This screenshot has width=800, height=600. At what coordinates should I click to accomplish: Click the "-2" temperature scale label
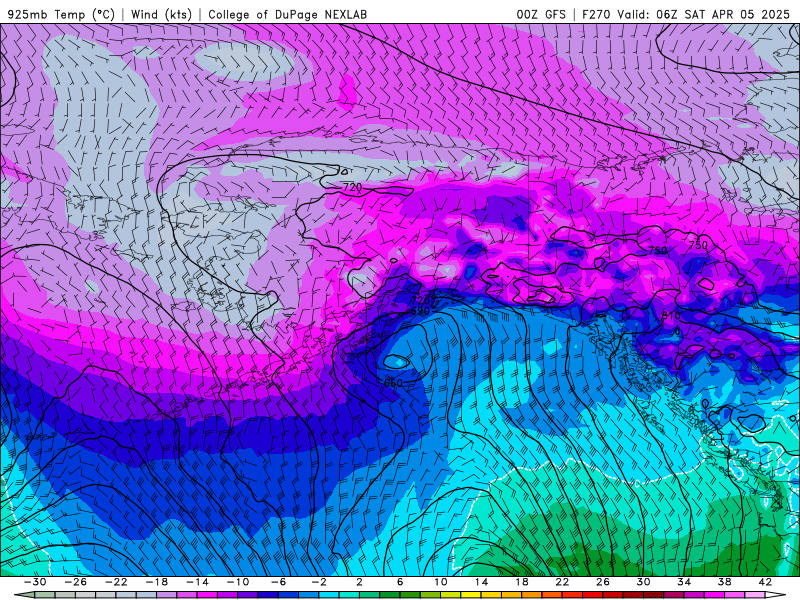[319, 582]
